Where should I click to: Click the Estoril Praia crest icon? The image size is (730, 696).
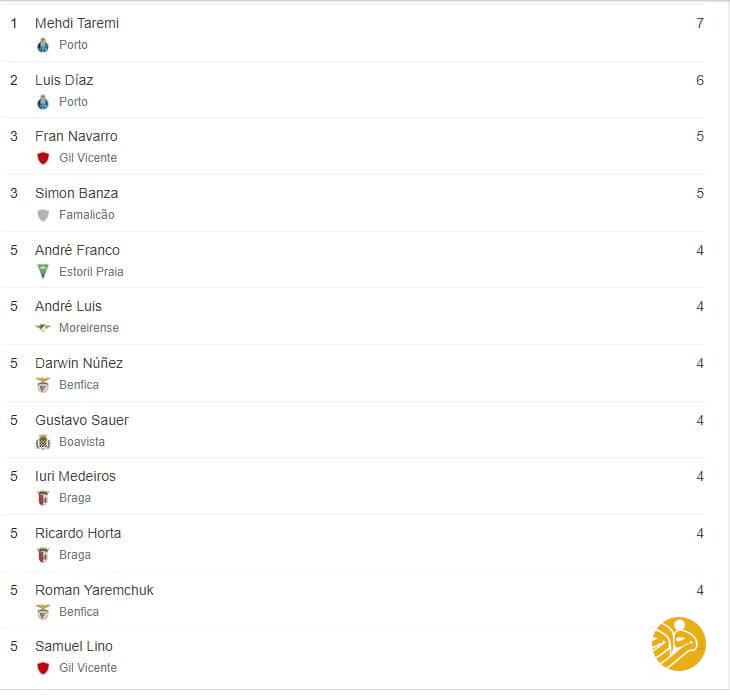tap(42, 272)
